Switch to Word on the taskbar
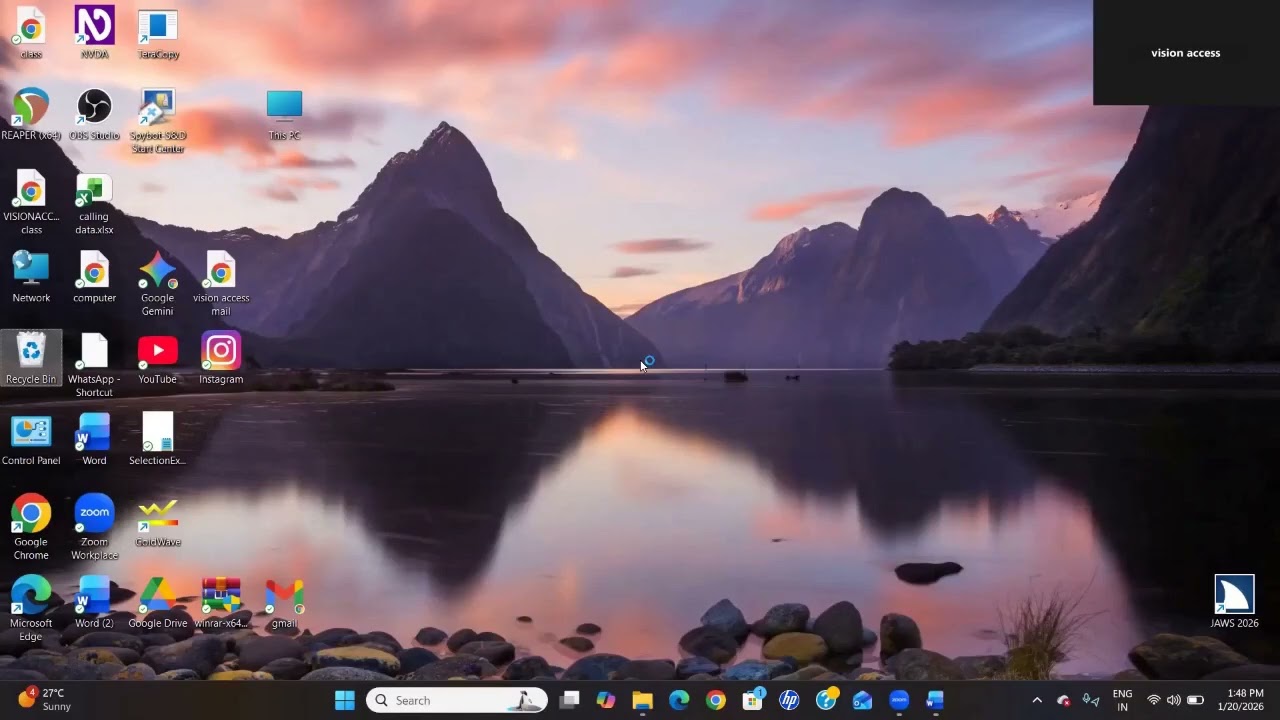This screenshot has width=1280, height=720. point(935,700)
